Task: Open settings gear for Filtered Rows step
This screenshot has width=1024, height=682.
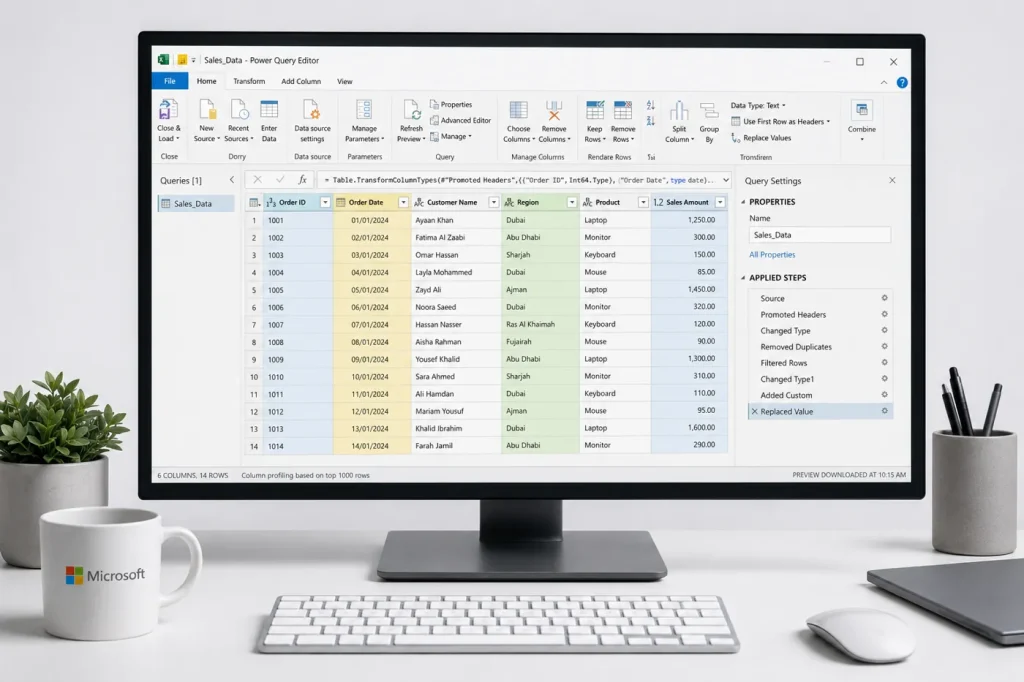Action: point(884,363)
